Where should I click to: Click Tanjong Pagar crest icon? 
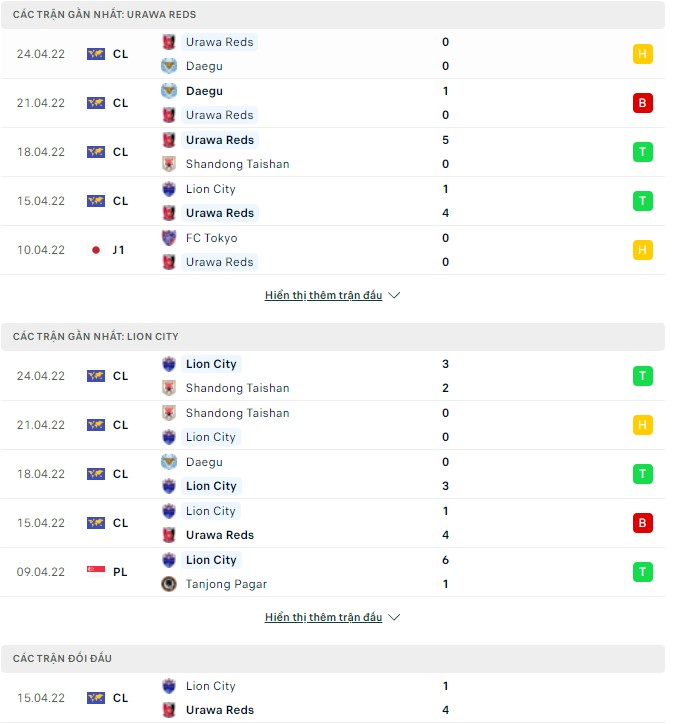169,584
